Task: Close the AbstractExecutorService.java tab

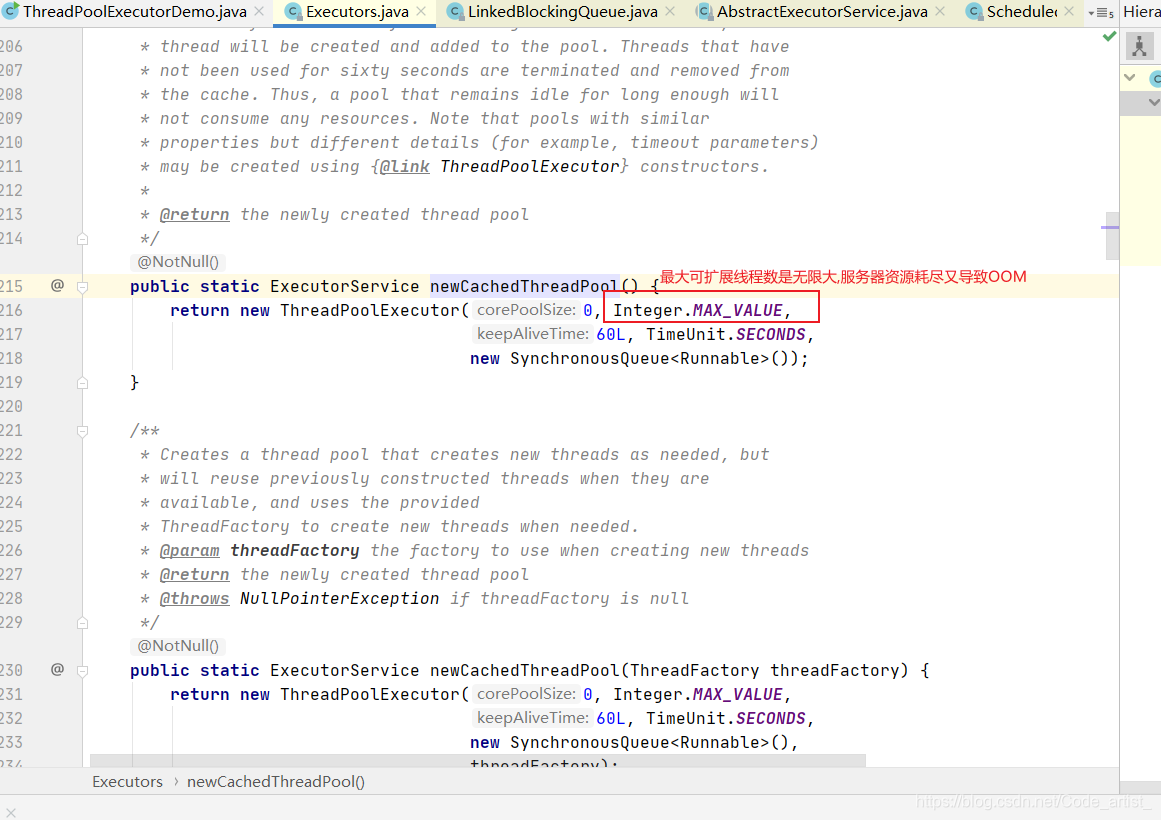Action: coord(940,12)
